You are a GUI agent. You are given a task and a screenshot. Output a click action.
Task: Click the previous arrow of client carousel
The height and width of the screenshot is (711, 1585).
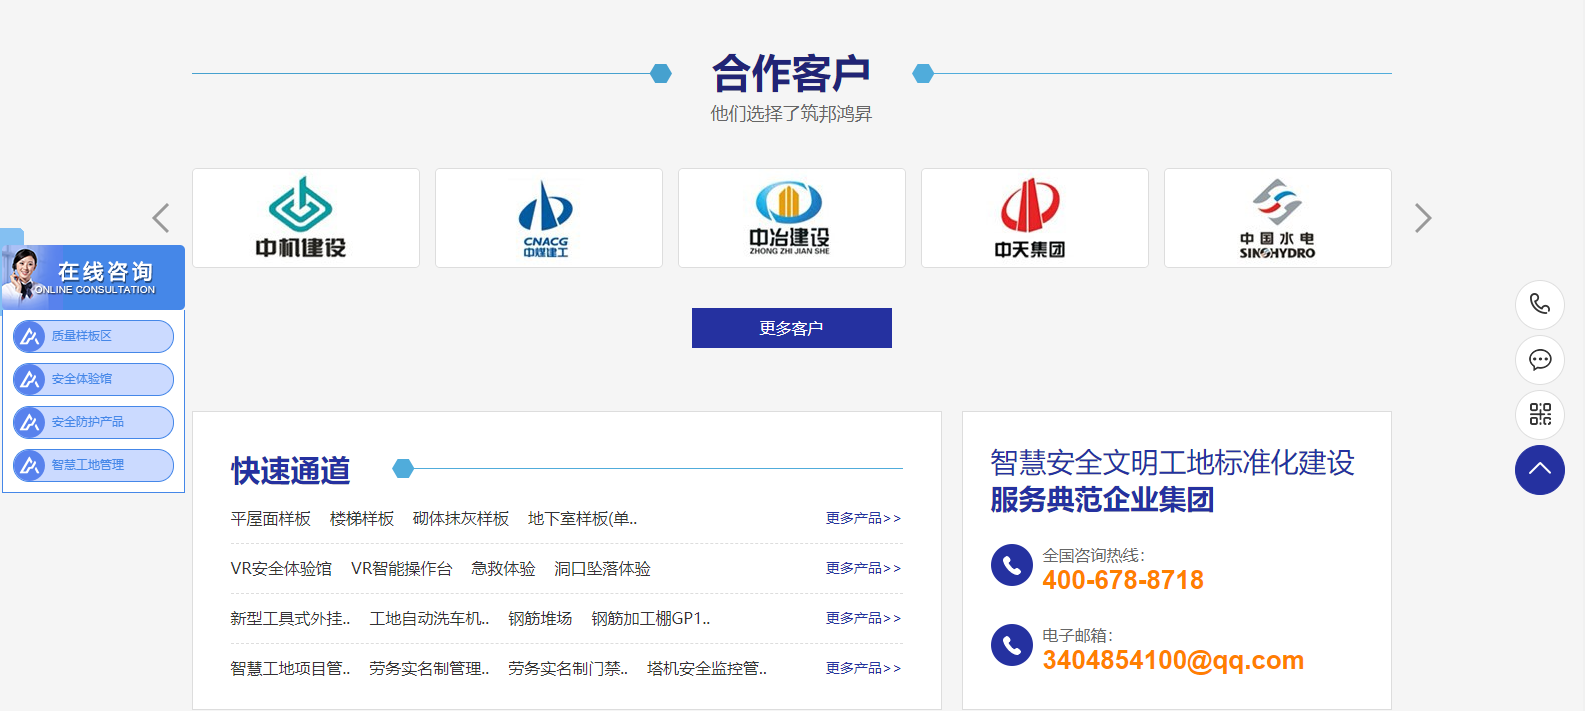click(161, 218)
